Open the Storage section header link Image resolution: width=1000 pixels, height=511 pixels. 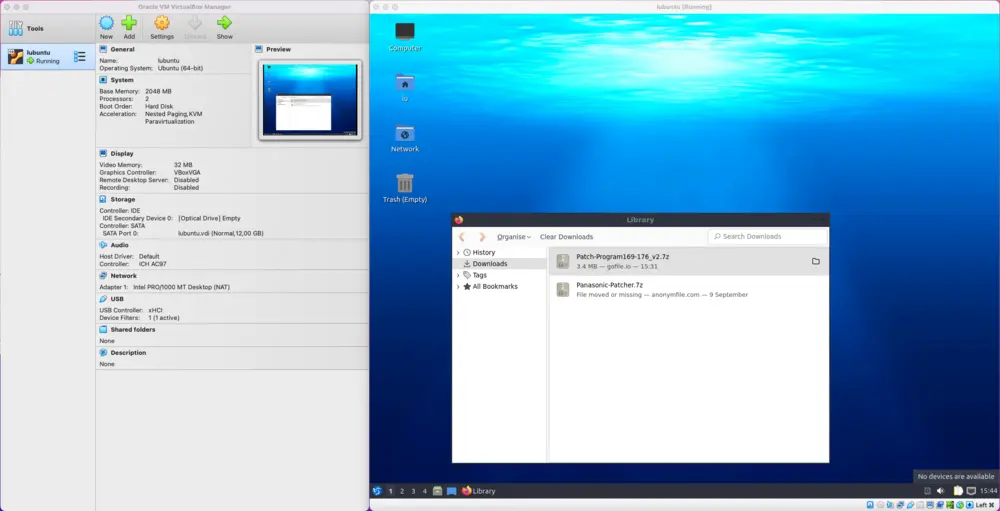pyautogui.click(x=122, y=199)
